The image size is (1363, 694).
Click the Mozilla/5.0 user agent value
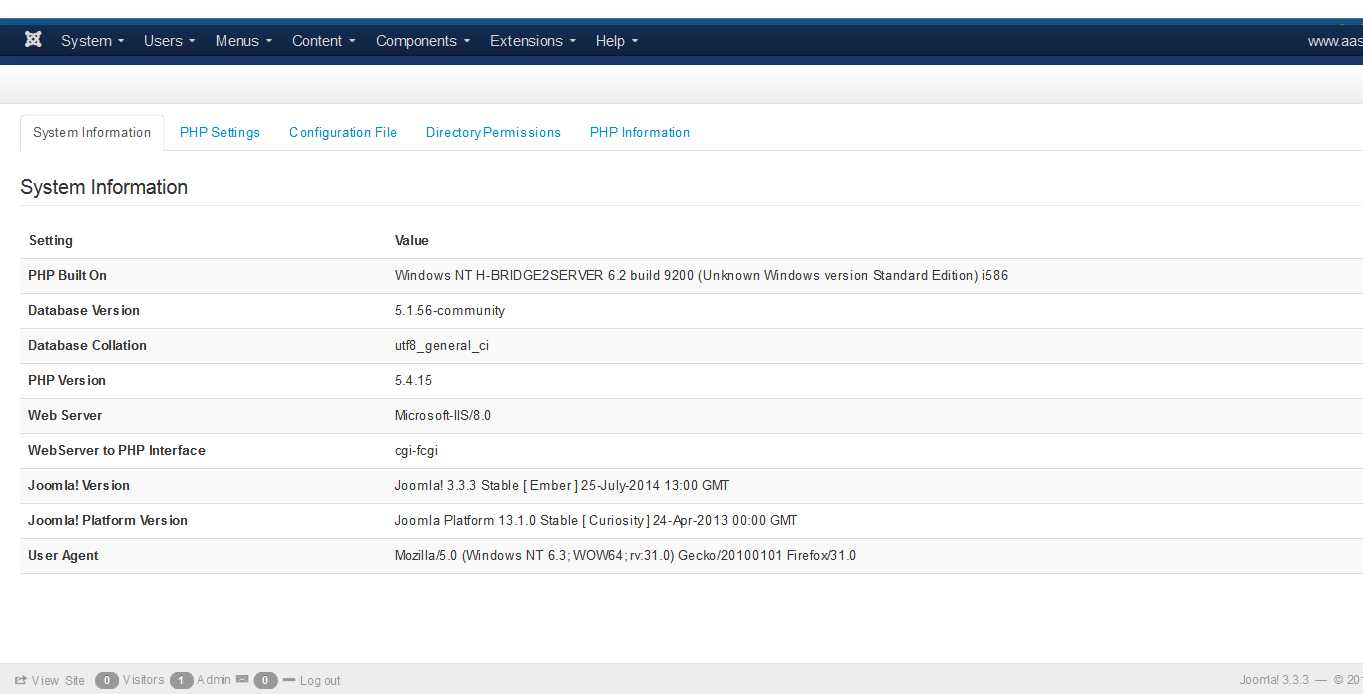pyautogui.click(x=625, y=555)
